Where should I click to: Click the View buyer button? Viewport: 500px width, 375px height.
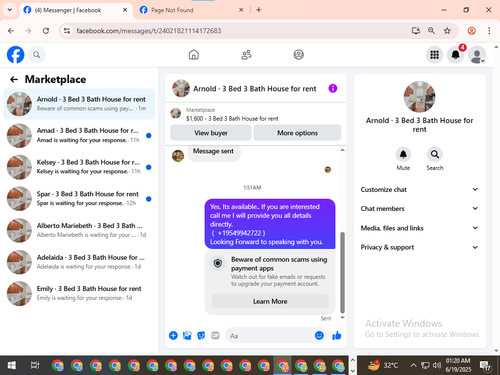pyautogui.click(x=211, y=133)
